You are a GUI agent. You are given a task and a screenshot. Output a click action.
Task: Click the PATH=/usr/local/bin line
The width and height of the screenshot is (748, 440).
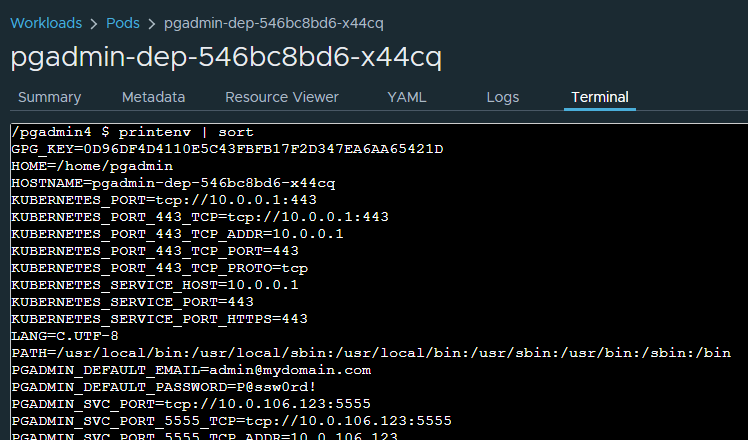tap(371, 353)
